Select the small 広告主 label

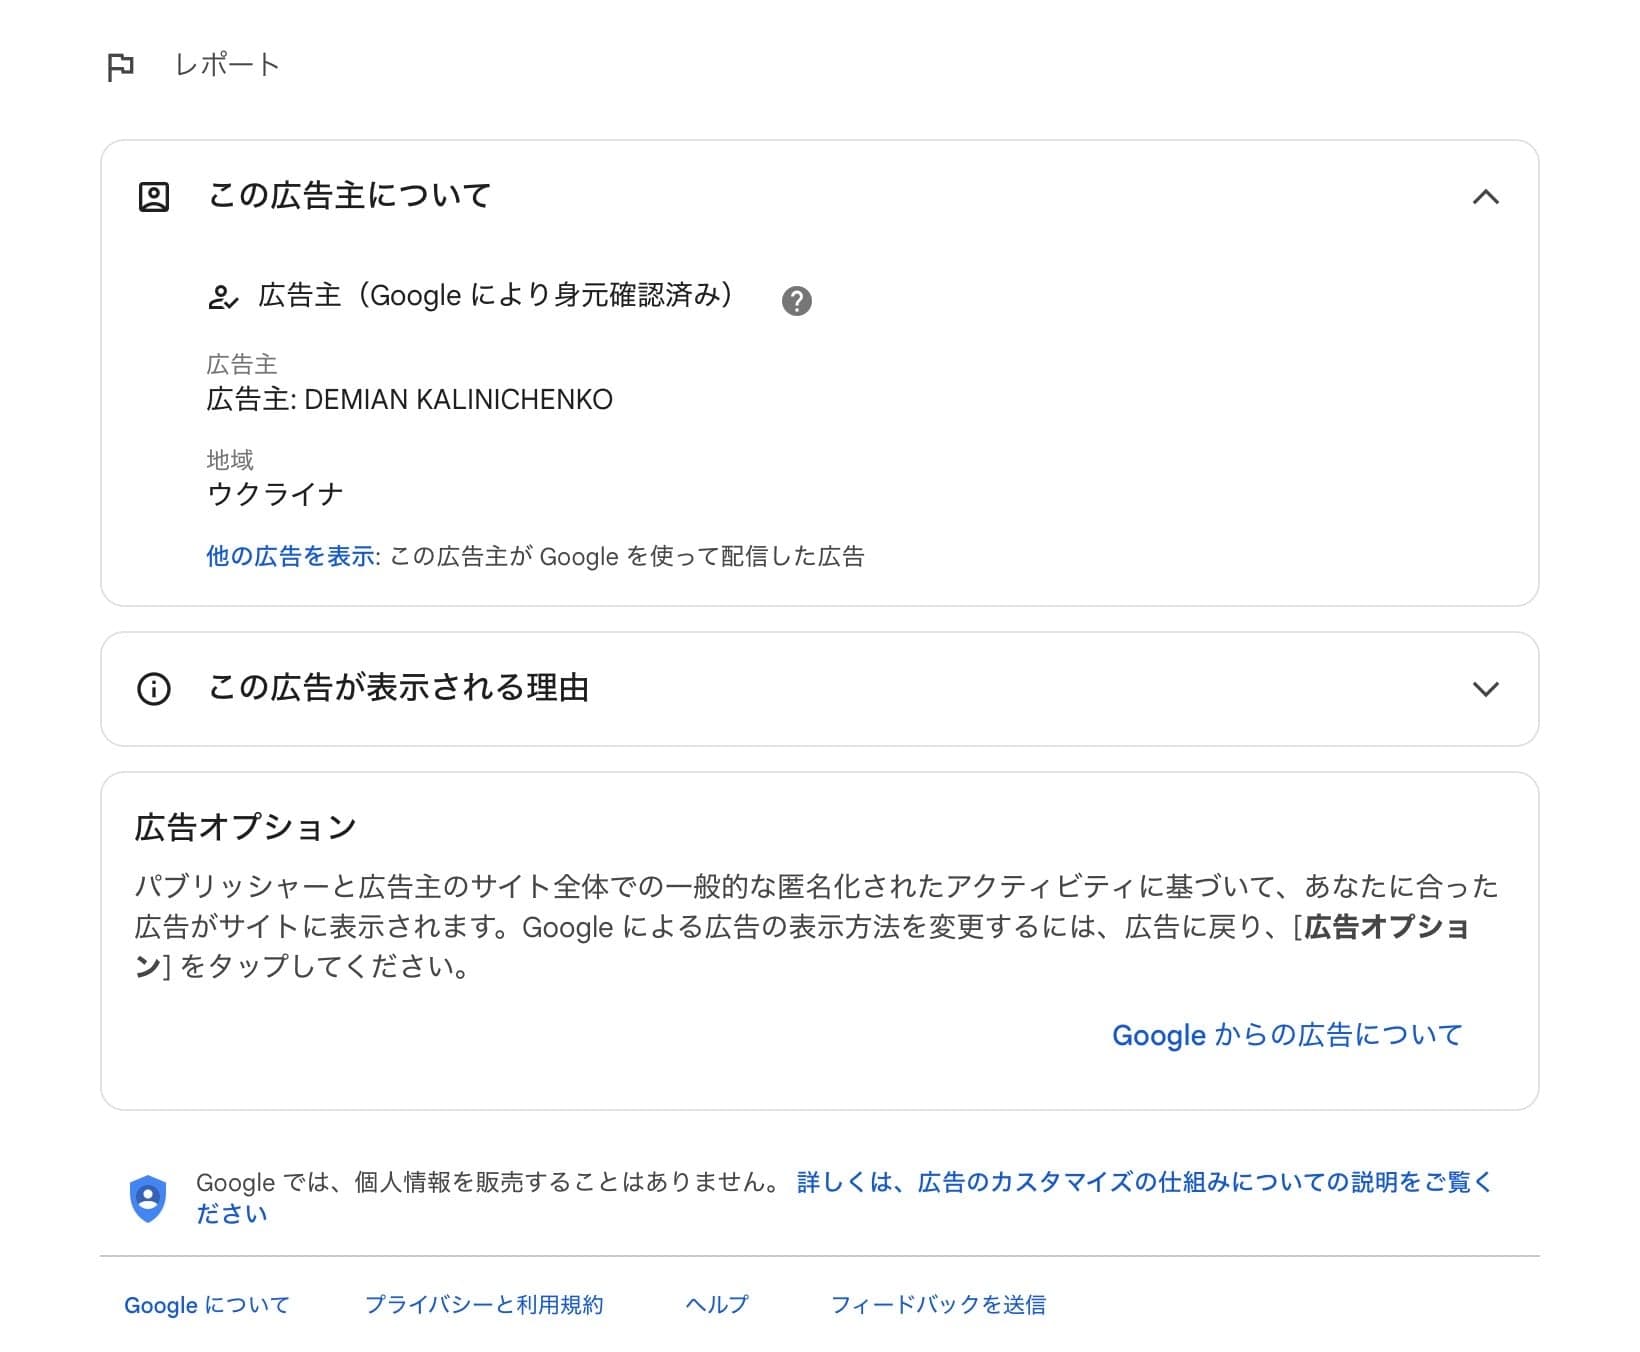(241, 364)
